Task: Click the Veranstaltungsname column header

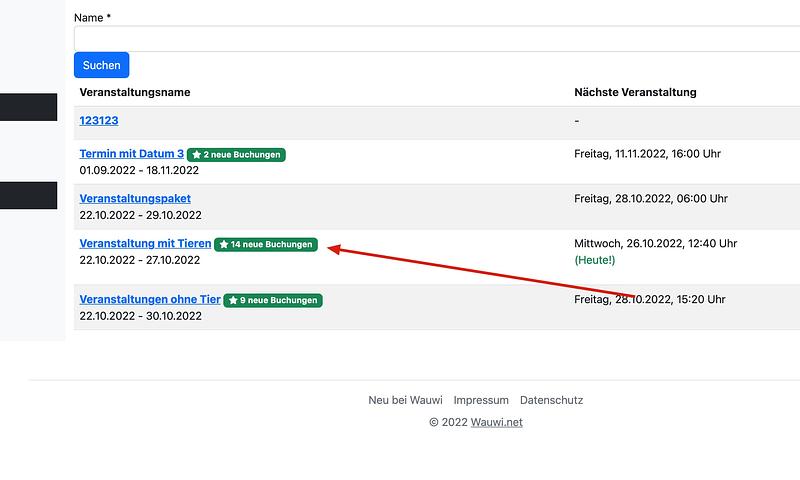Action: tap(135, 92)
